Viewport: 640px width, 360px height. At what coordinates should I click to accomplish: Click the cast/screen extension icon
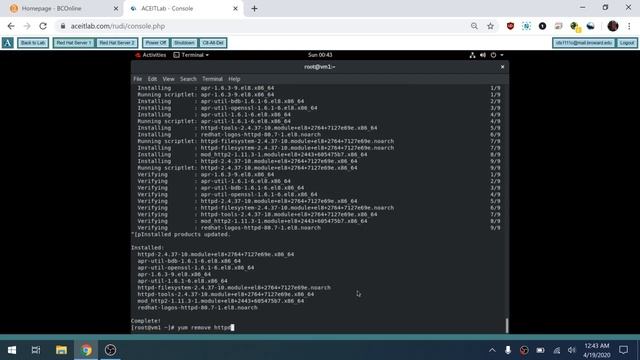[558, 26]
